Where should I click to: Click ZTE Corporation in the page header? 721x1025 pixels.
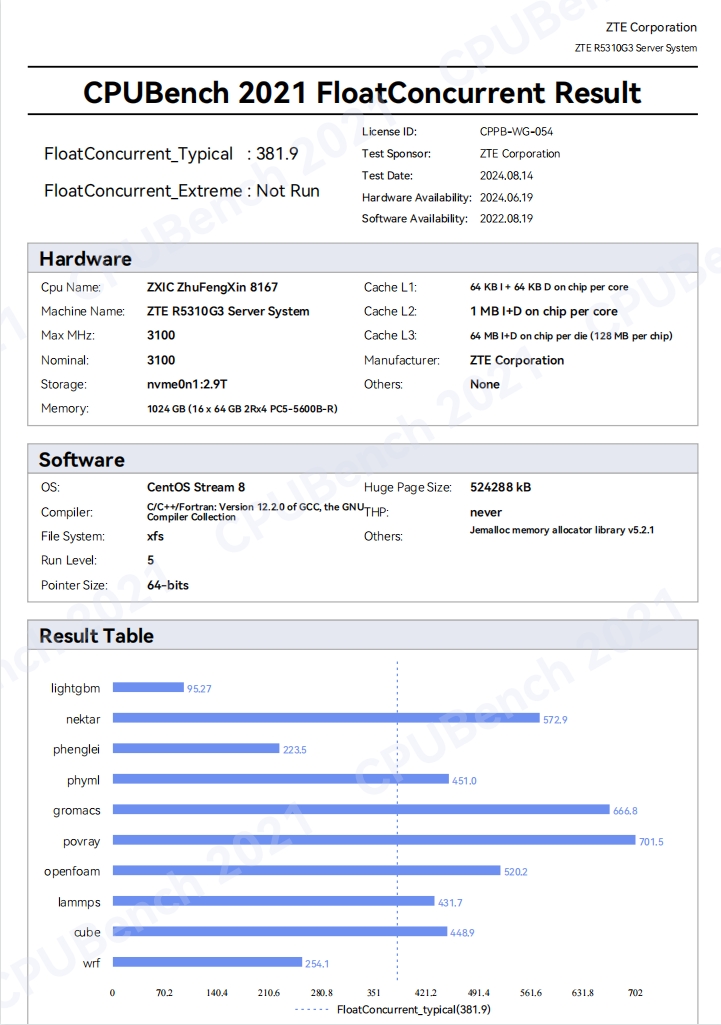tap(651, 27)
